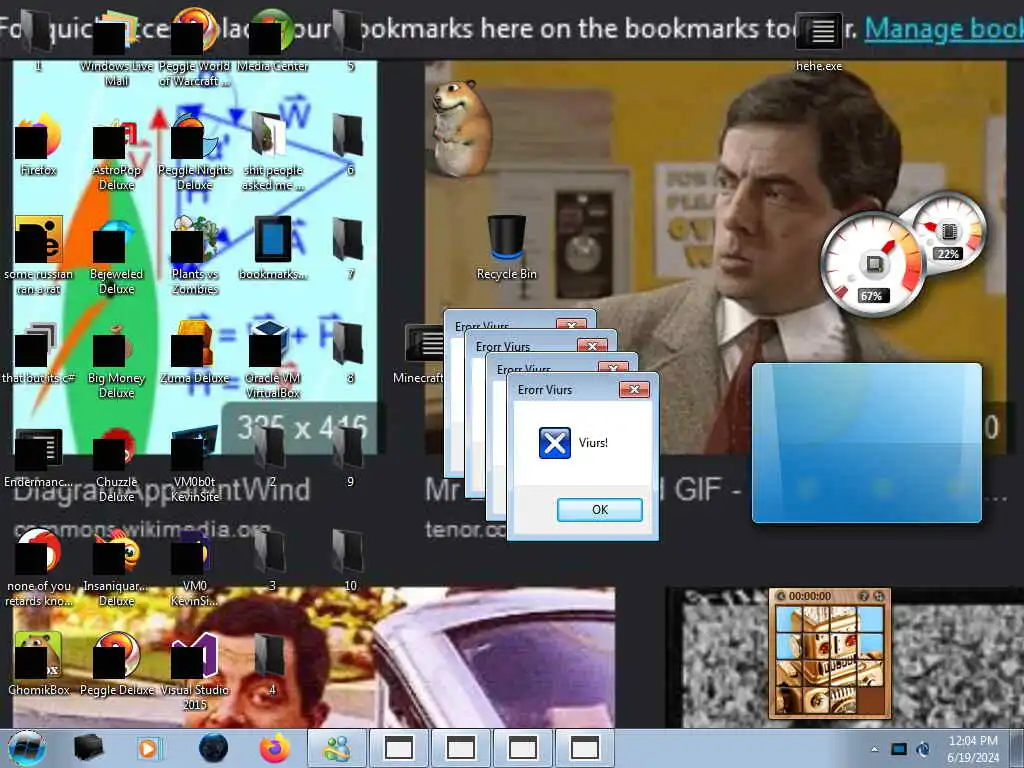This screenshot has width=1024, height=768.
Task: Show hidden system tray icons
Action: pyautogui.click(x=874, y=749)
